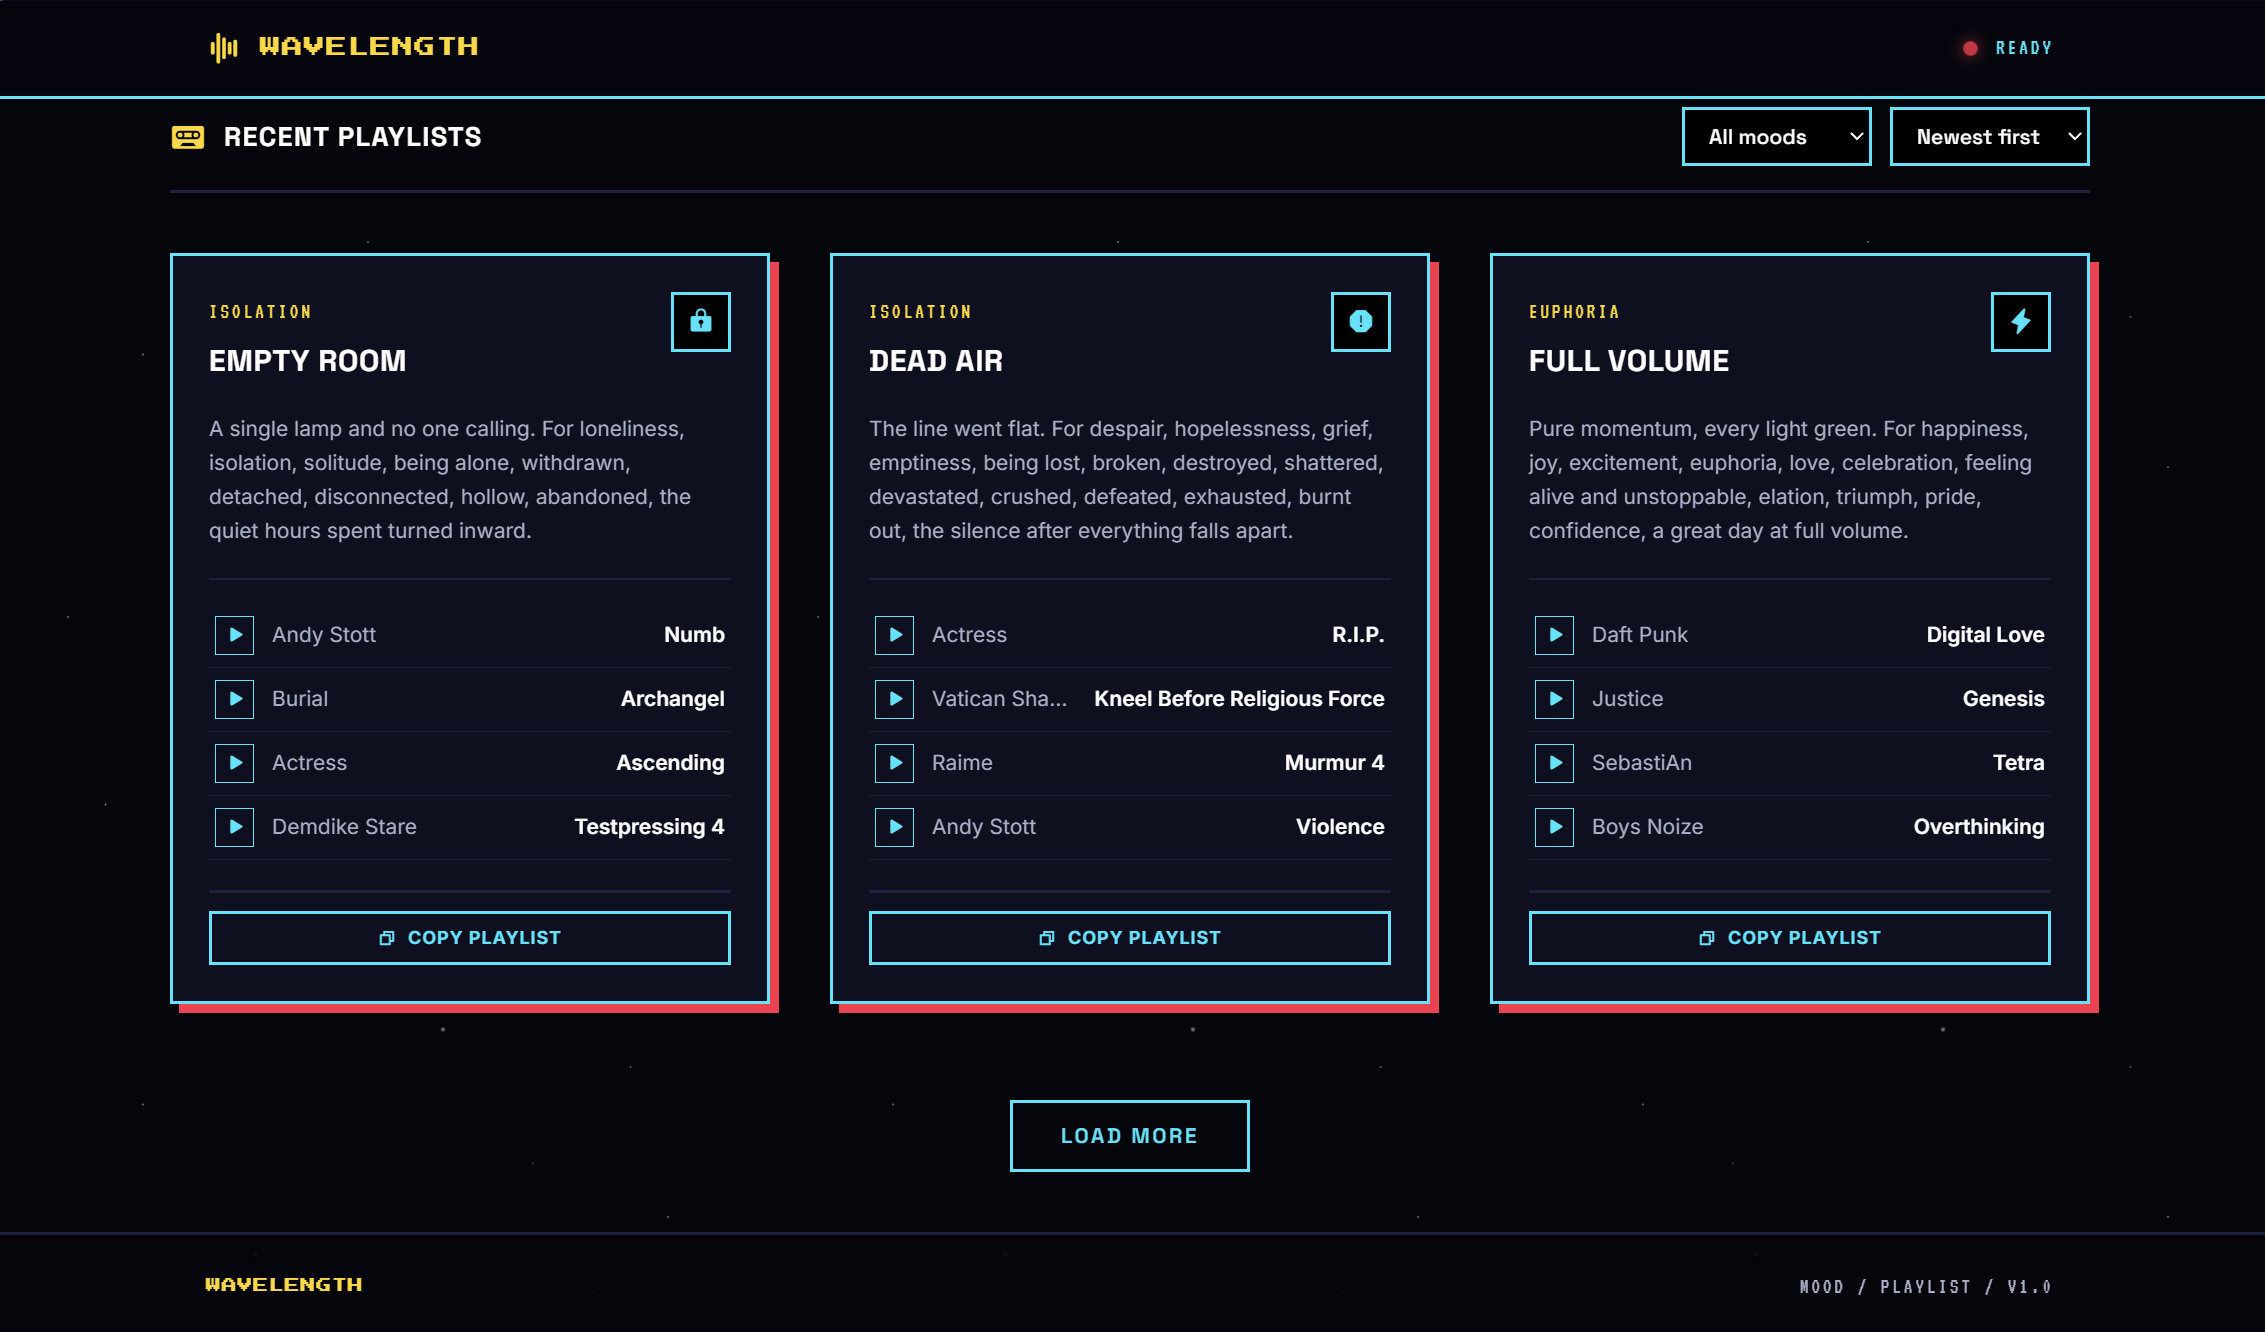
Task: Play Raime's Murmur 4 track
Action: pos(894,763)
